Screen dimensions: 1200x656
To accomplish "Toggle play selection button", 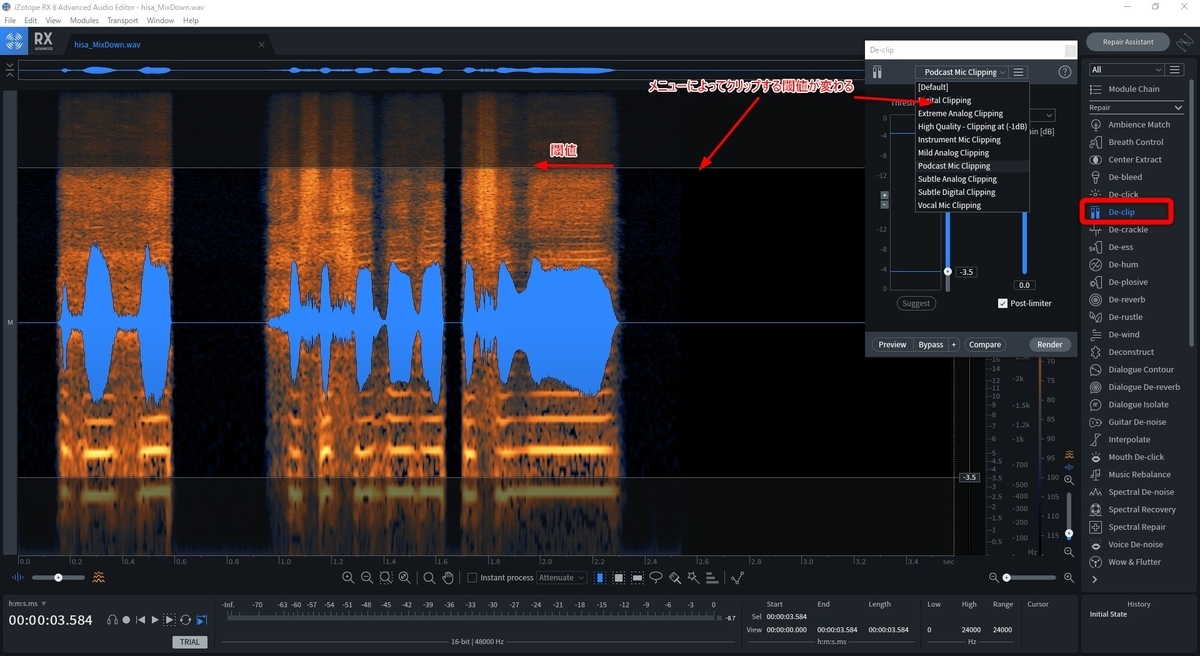I will click(169, 620).
